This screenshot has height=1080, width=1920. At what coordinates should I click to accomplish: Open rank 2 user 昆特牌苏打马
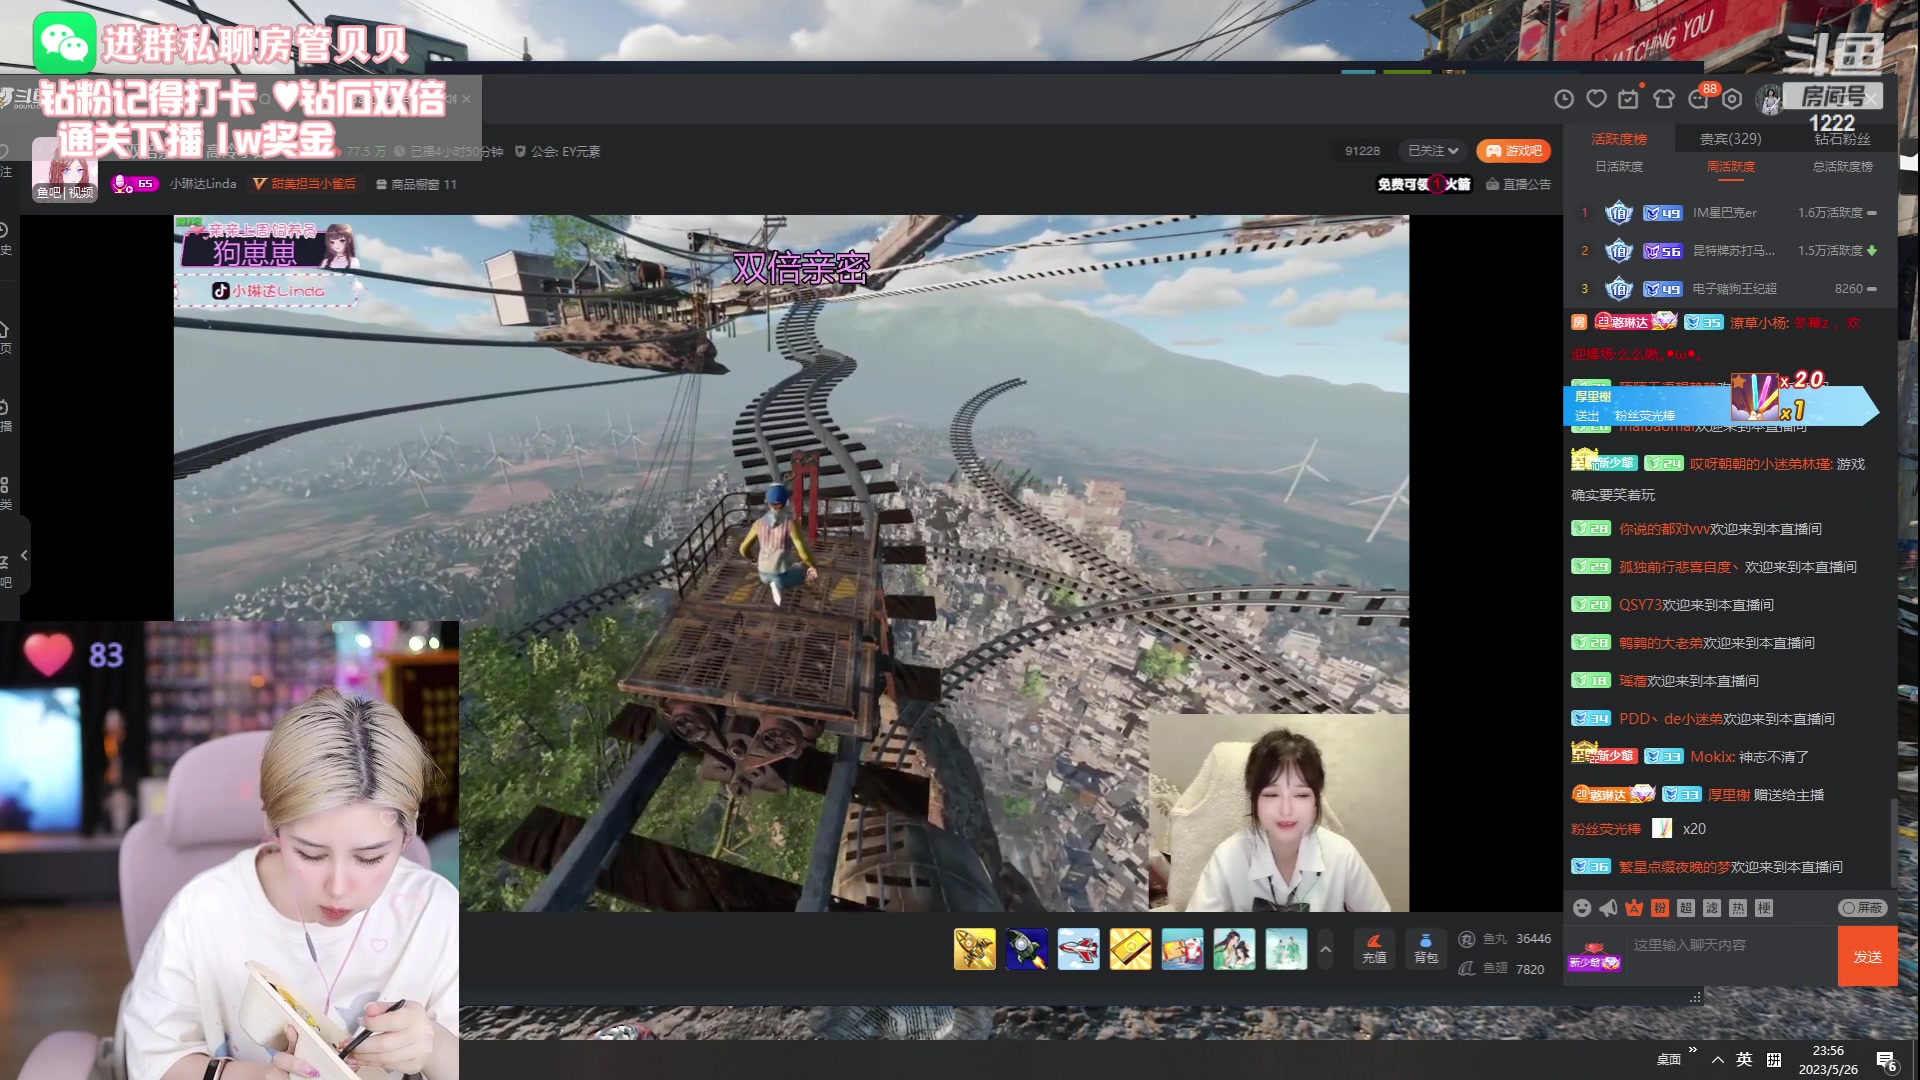tap(1733, 251)
